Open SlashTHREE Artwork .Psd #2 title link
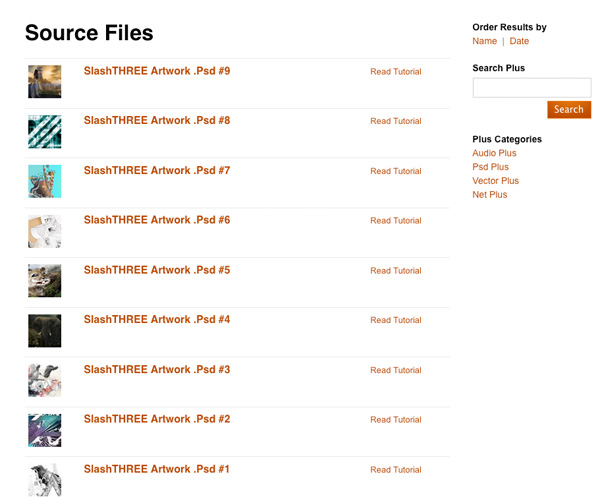 point(157,419)
